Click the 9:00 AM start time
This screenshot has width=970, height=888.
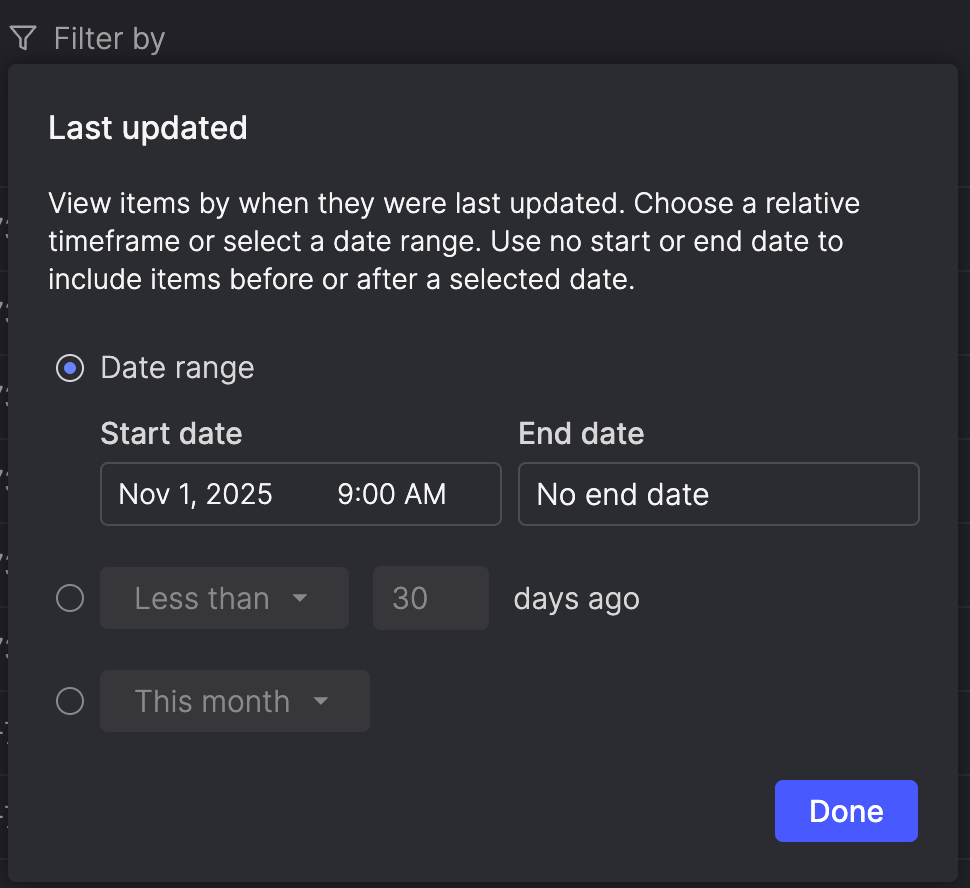pos(392,494)
